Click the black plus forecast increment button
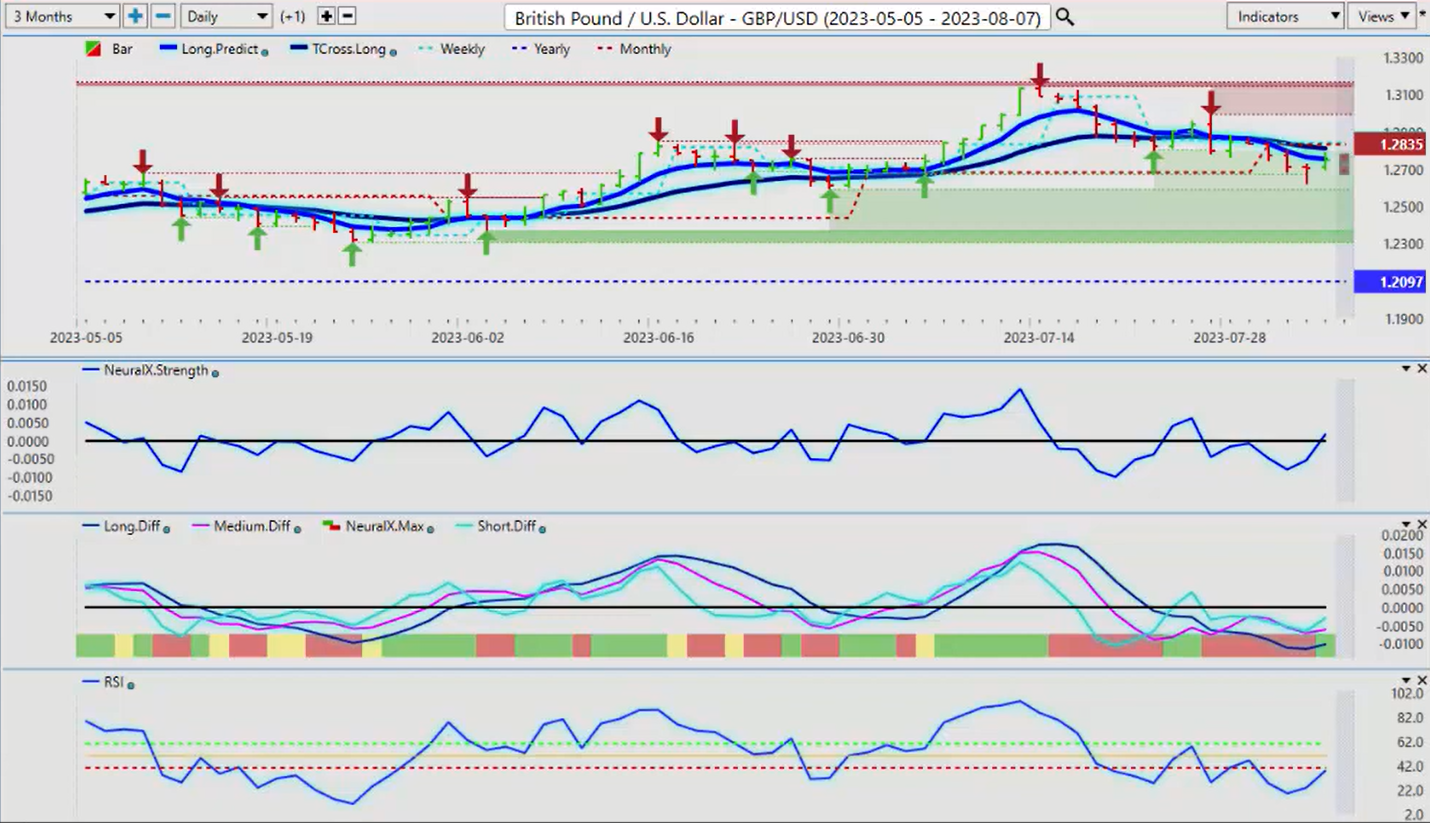This screenshot has width=1430, height=823. (x=326, y=16)
